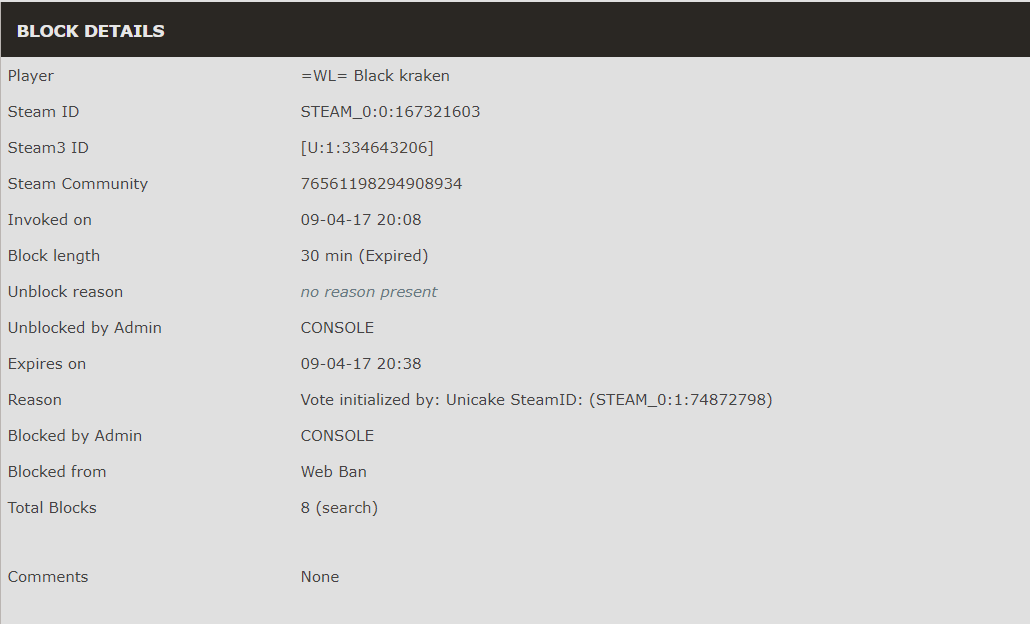This screenshot has width=1030, height=624.
Task: Click the Total Blocks label
Action: (x=52, y=508)
